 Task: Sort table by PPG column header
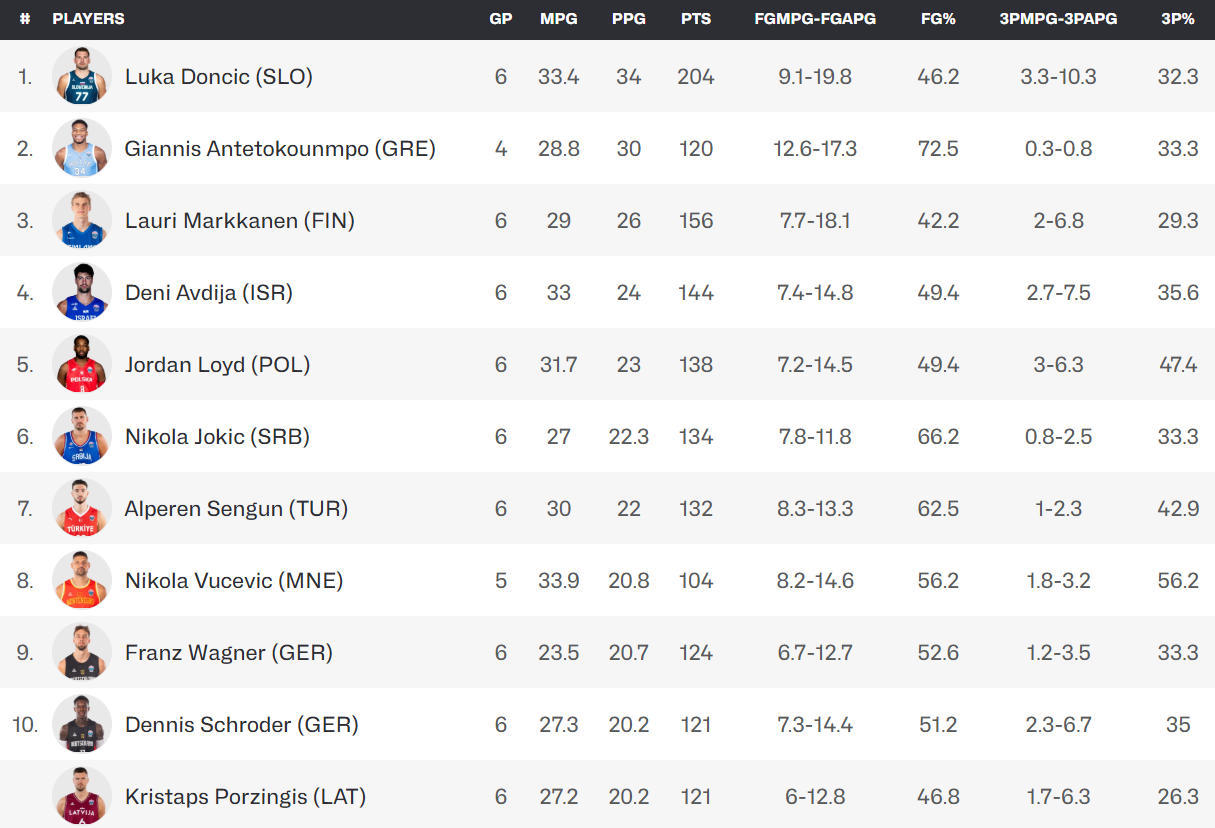(x=629, y=19)
